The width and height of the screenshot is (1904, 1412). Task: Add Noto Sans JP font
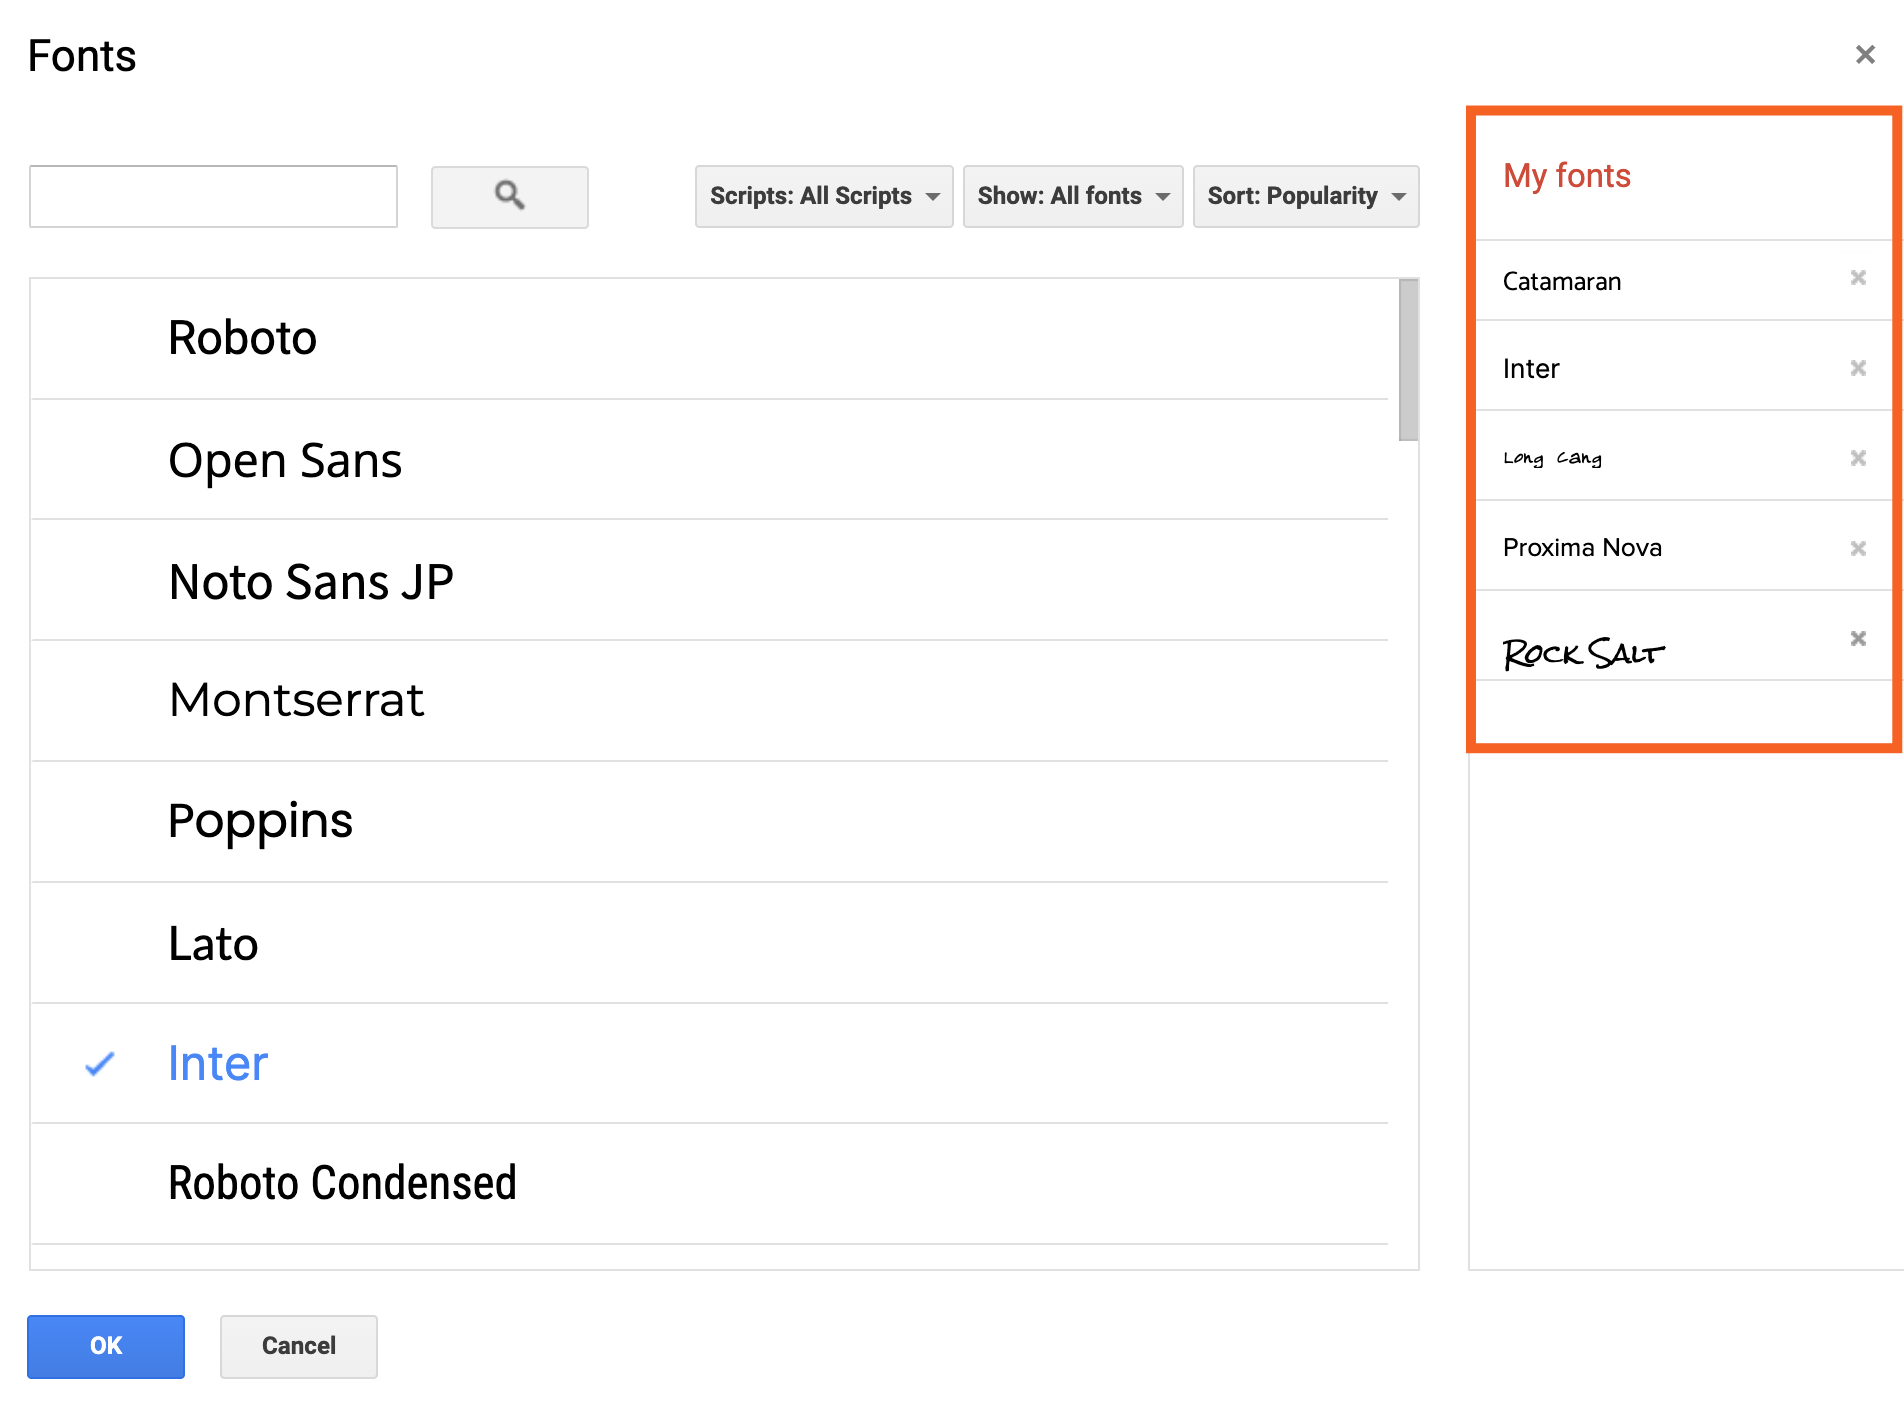[709, 581]
